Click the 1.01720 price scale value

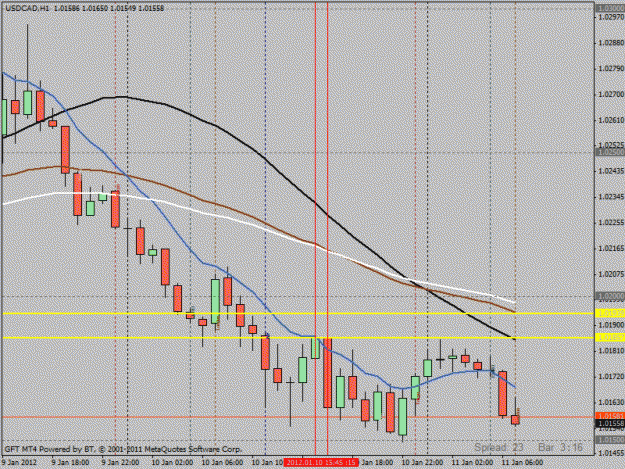point(611,376)
